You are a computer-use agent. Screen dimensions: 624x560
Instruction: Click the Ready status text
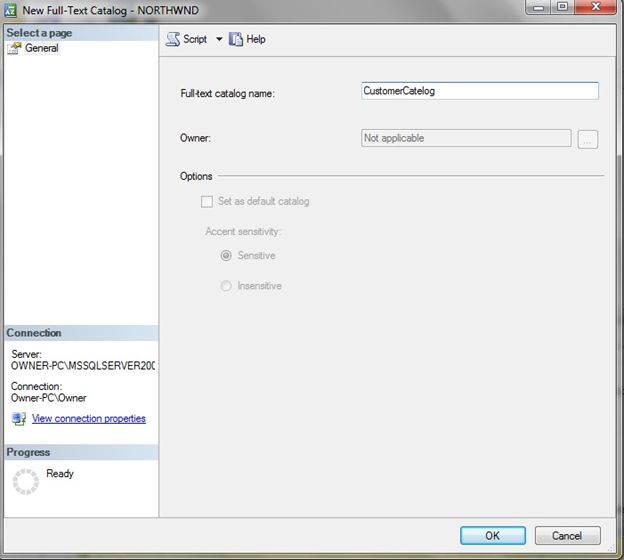click(60, 474)
